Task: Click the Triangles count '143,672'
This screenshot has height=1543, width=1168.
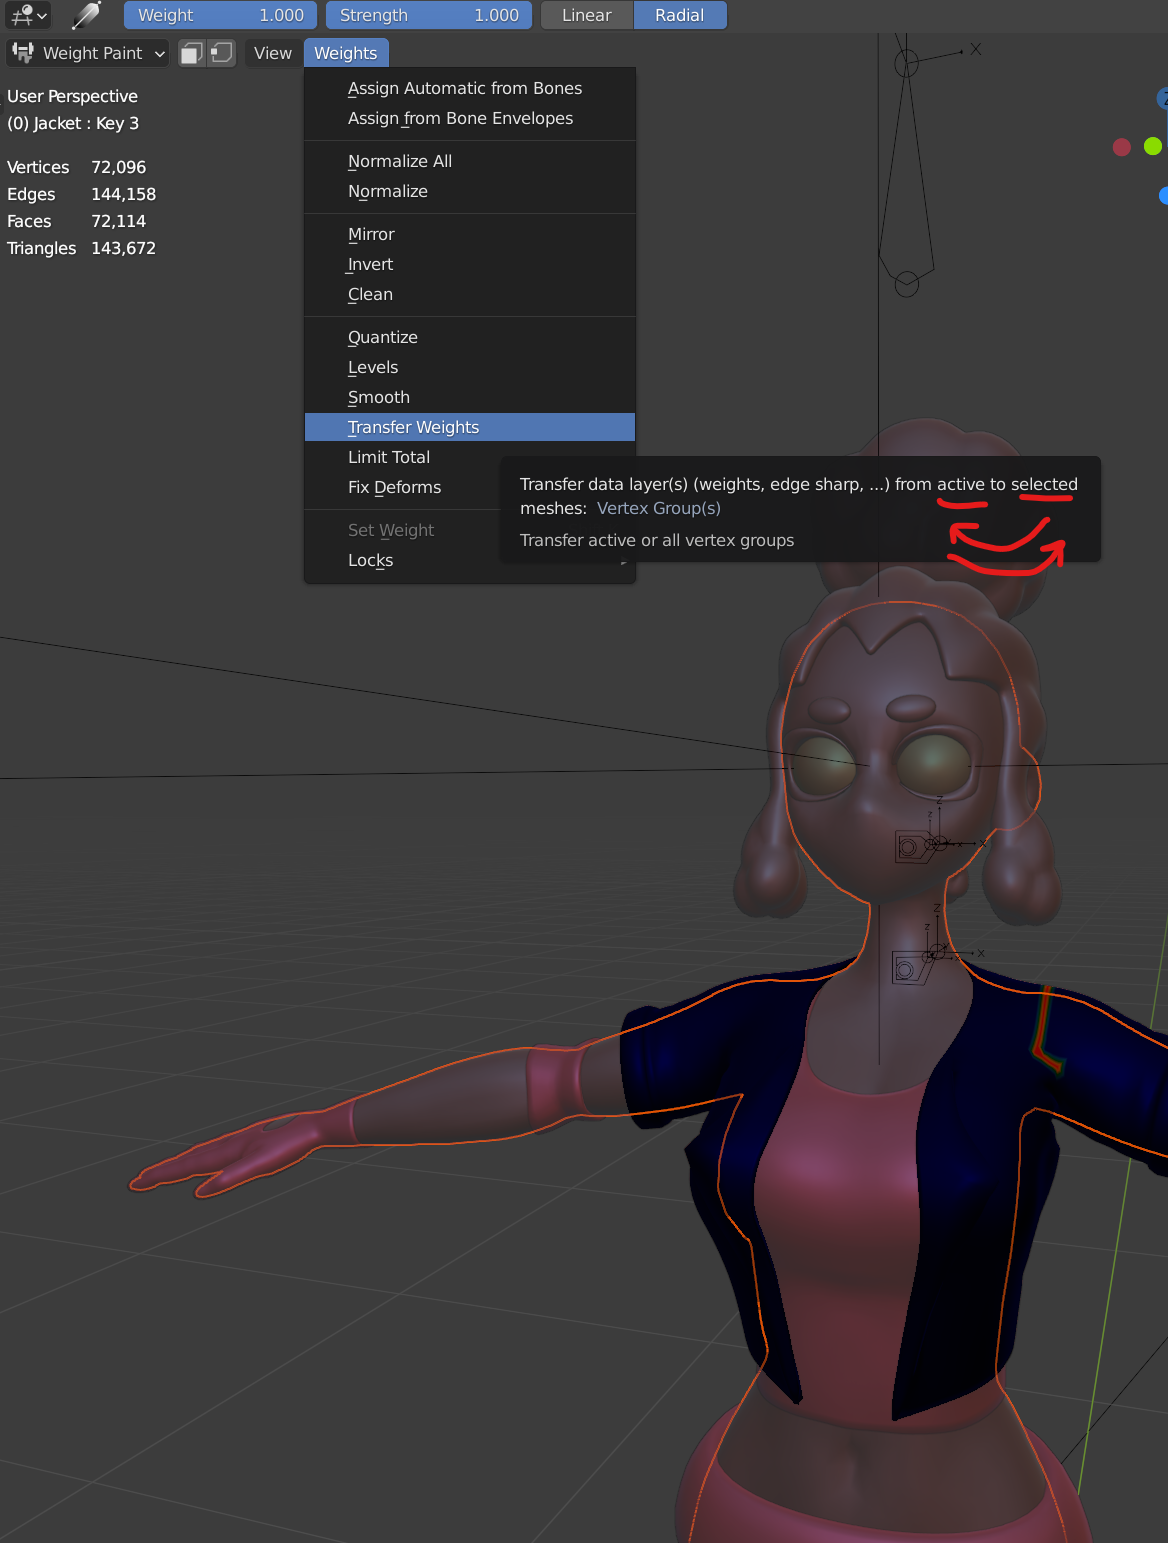Action: coord(124,248)
